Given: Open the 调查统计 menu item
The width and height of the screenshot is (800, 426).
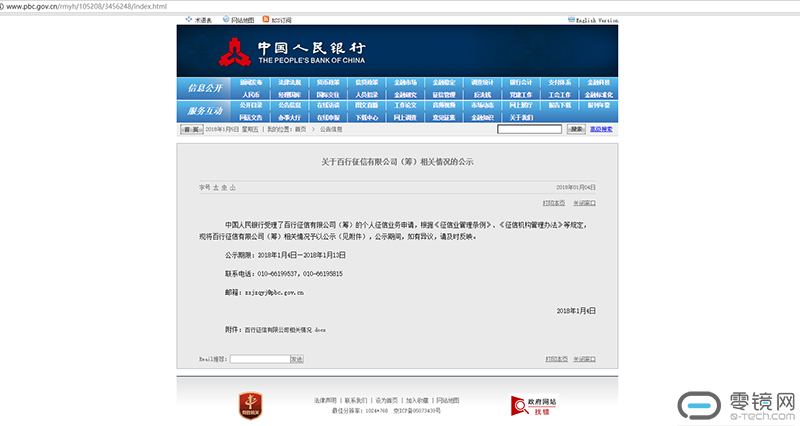Looking at the screenshot, I should [482, 82].
